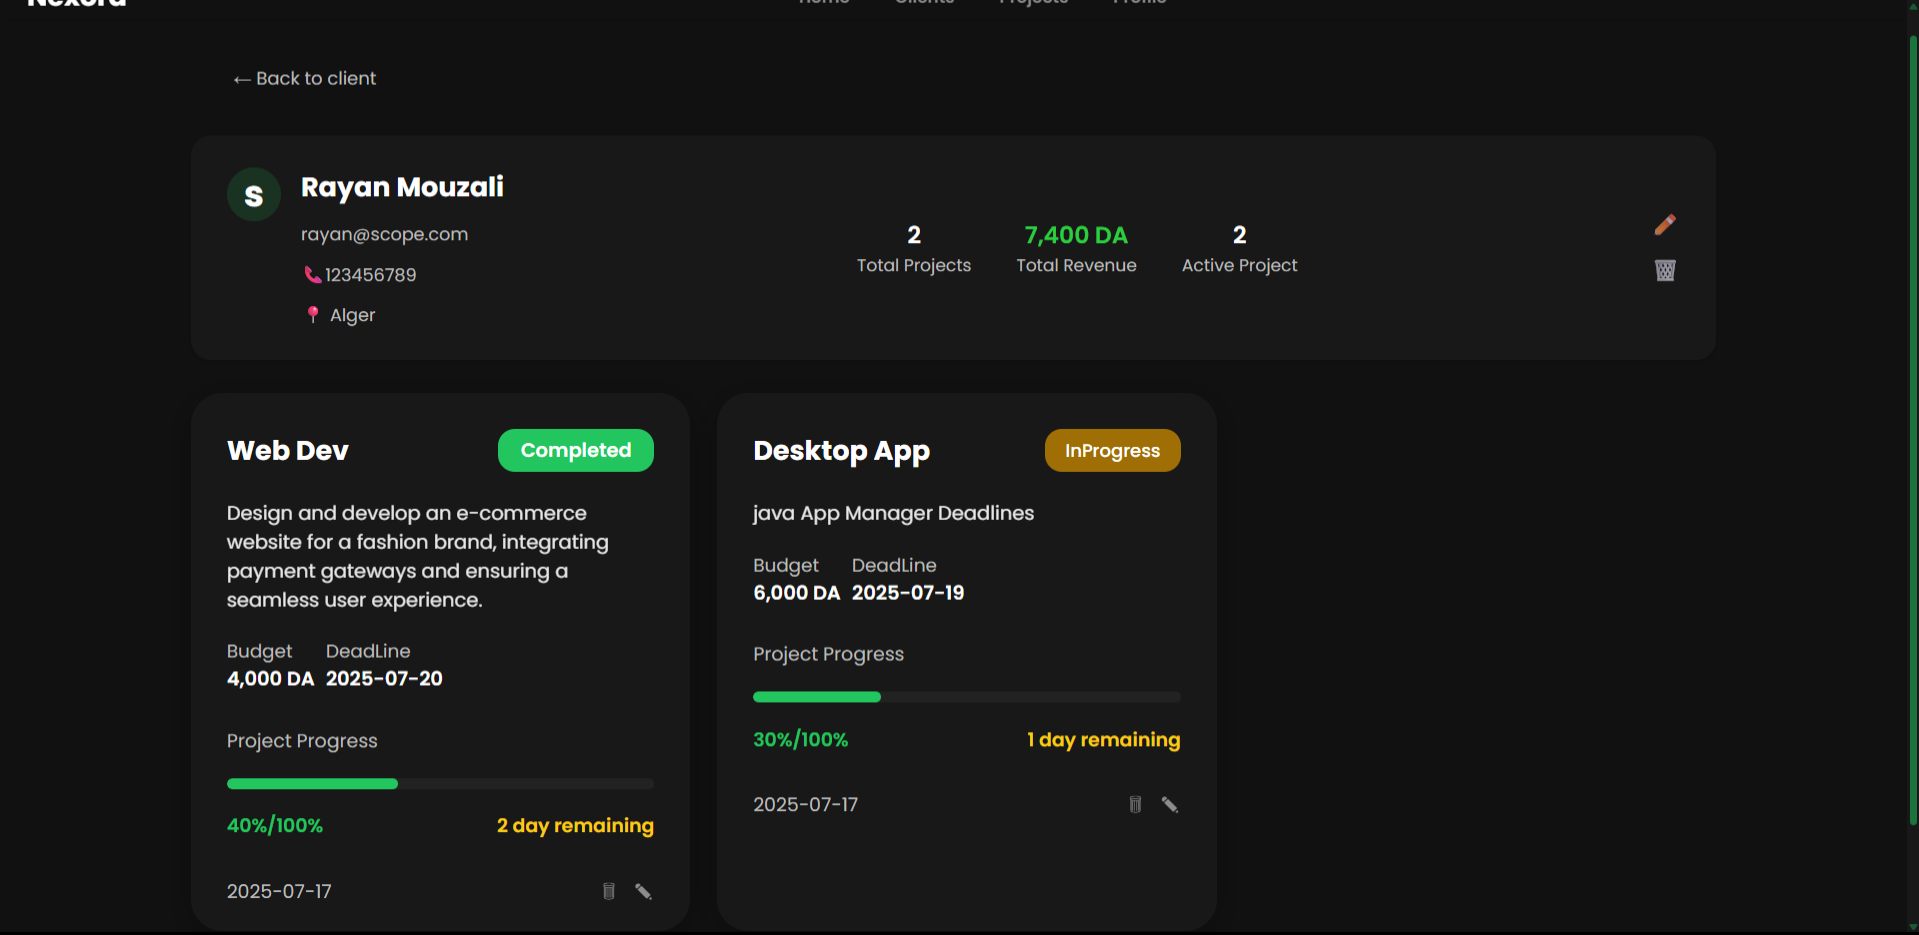Click the Web Dev progress bar
The width and height of the screenshot is (1919, 935).
point(439,784)
